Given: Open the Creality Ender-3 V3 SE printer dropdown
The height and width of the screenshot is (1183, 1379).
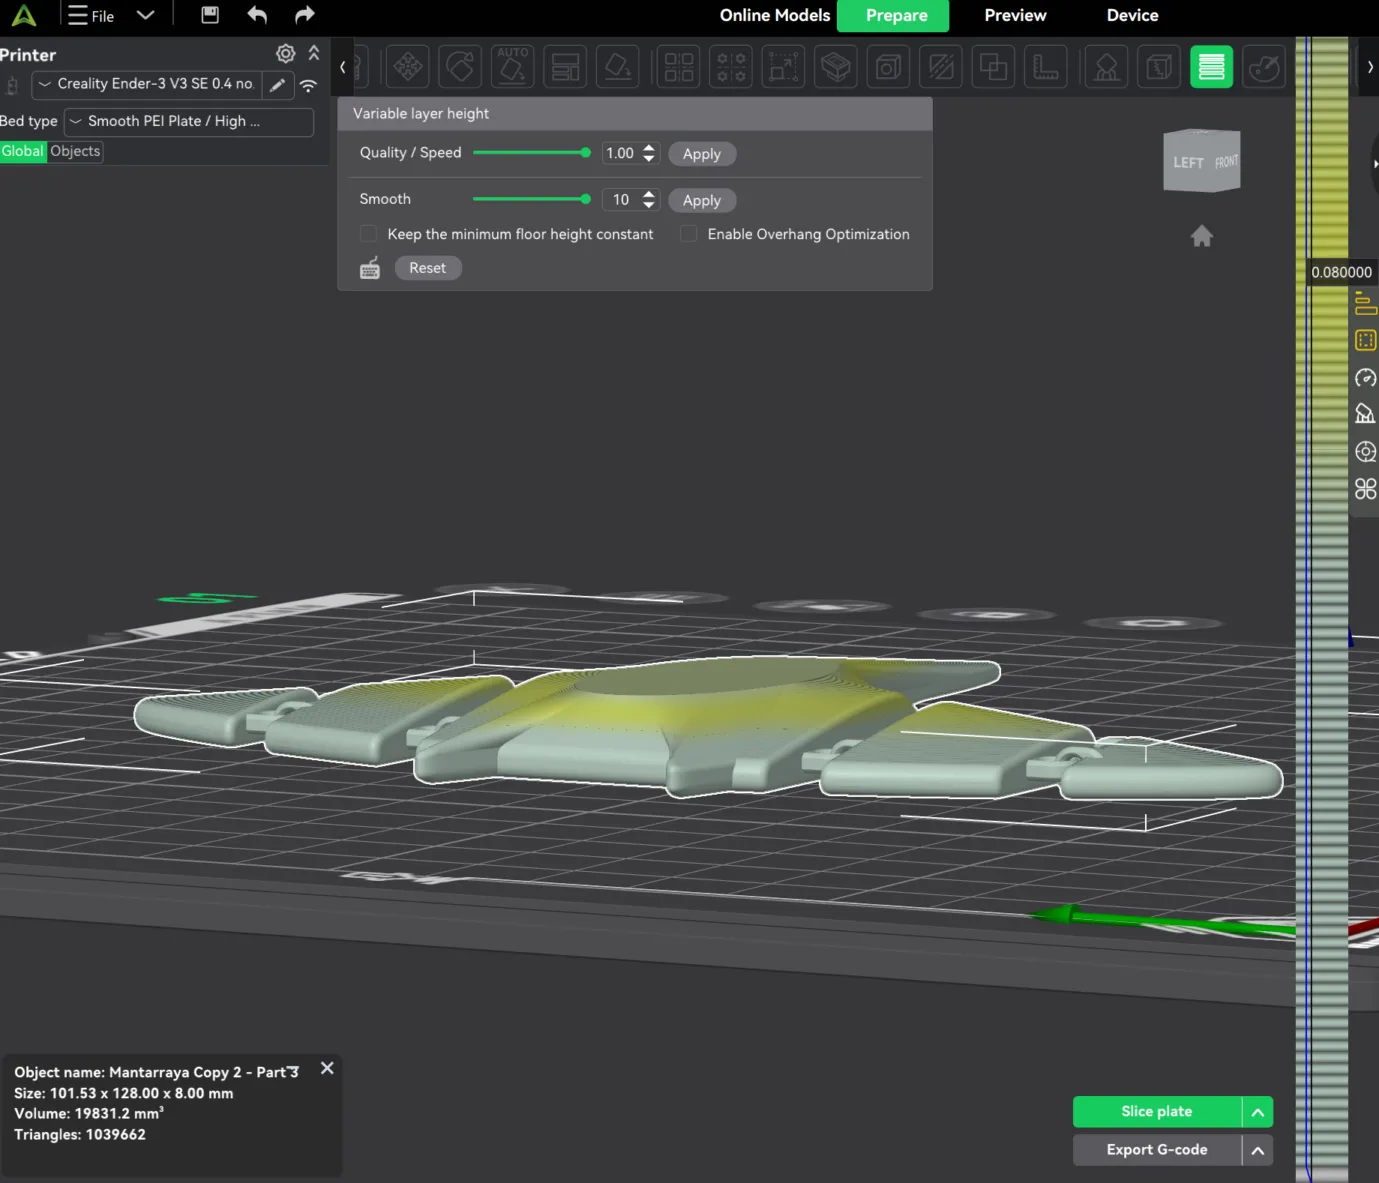Looking at the screenshot, I should tap(147, 84).
